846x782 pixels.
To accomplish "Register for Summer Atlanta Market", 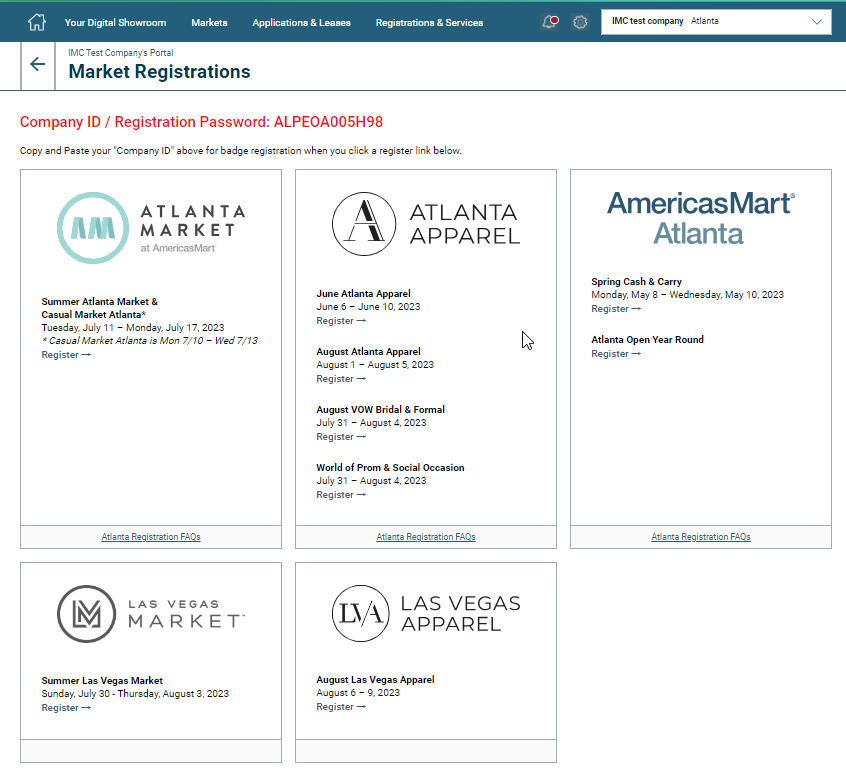I will (66, 355).
